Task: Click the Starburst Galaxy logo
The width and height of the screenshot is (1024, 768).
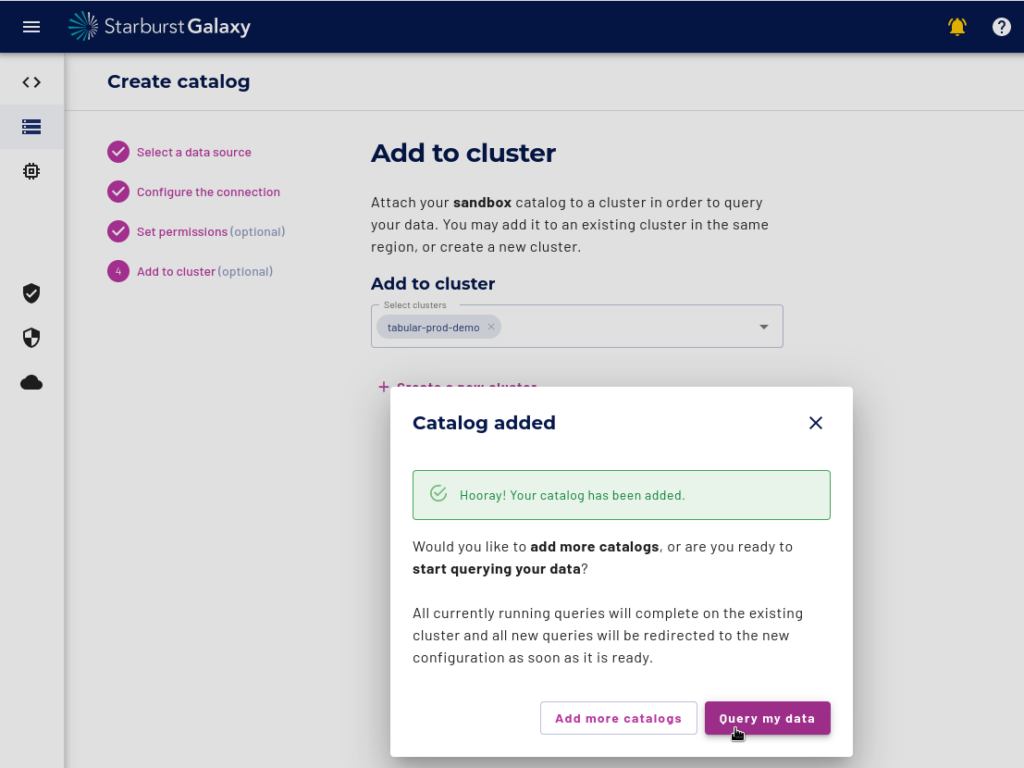Action: (x=160, y=27)
